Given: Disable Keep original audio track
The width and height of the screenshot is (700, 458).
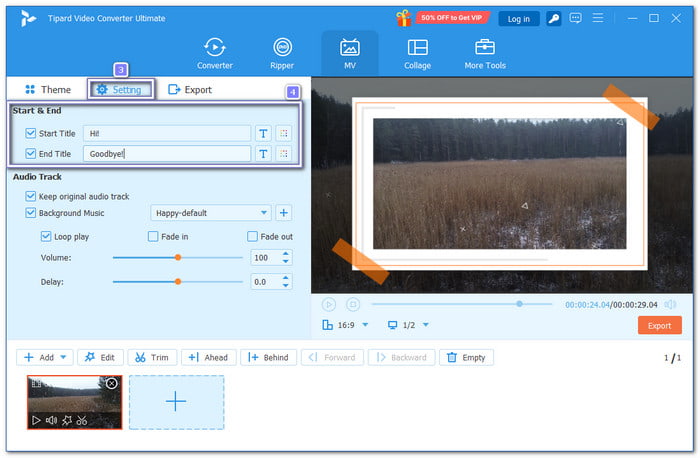Looking at the screenshot, I should tap(31, 197).
